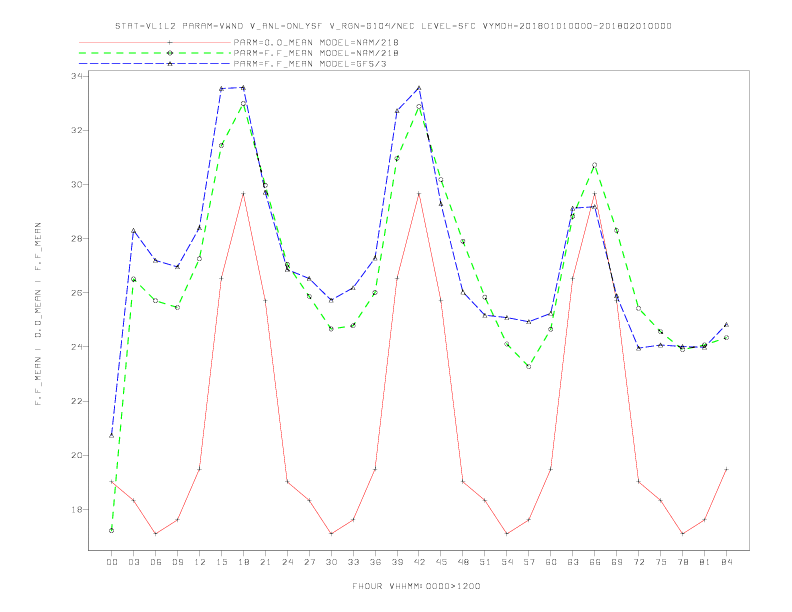
Task: Click x-axis forecast hour label 84
Action: click(x=726, y=562)
